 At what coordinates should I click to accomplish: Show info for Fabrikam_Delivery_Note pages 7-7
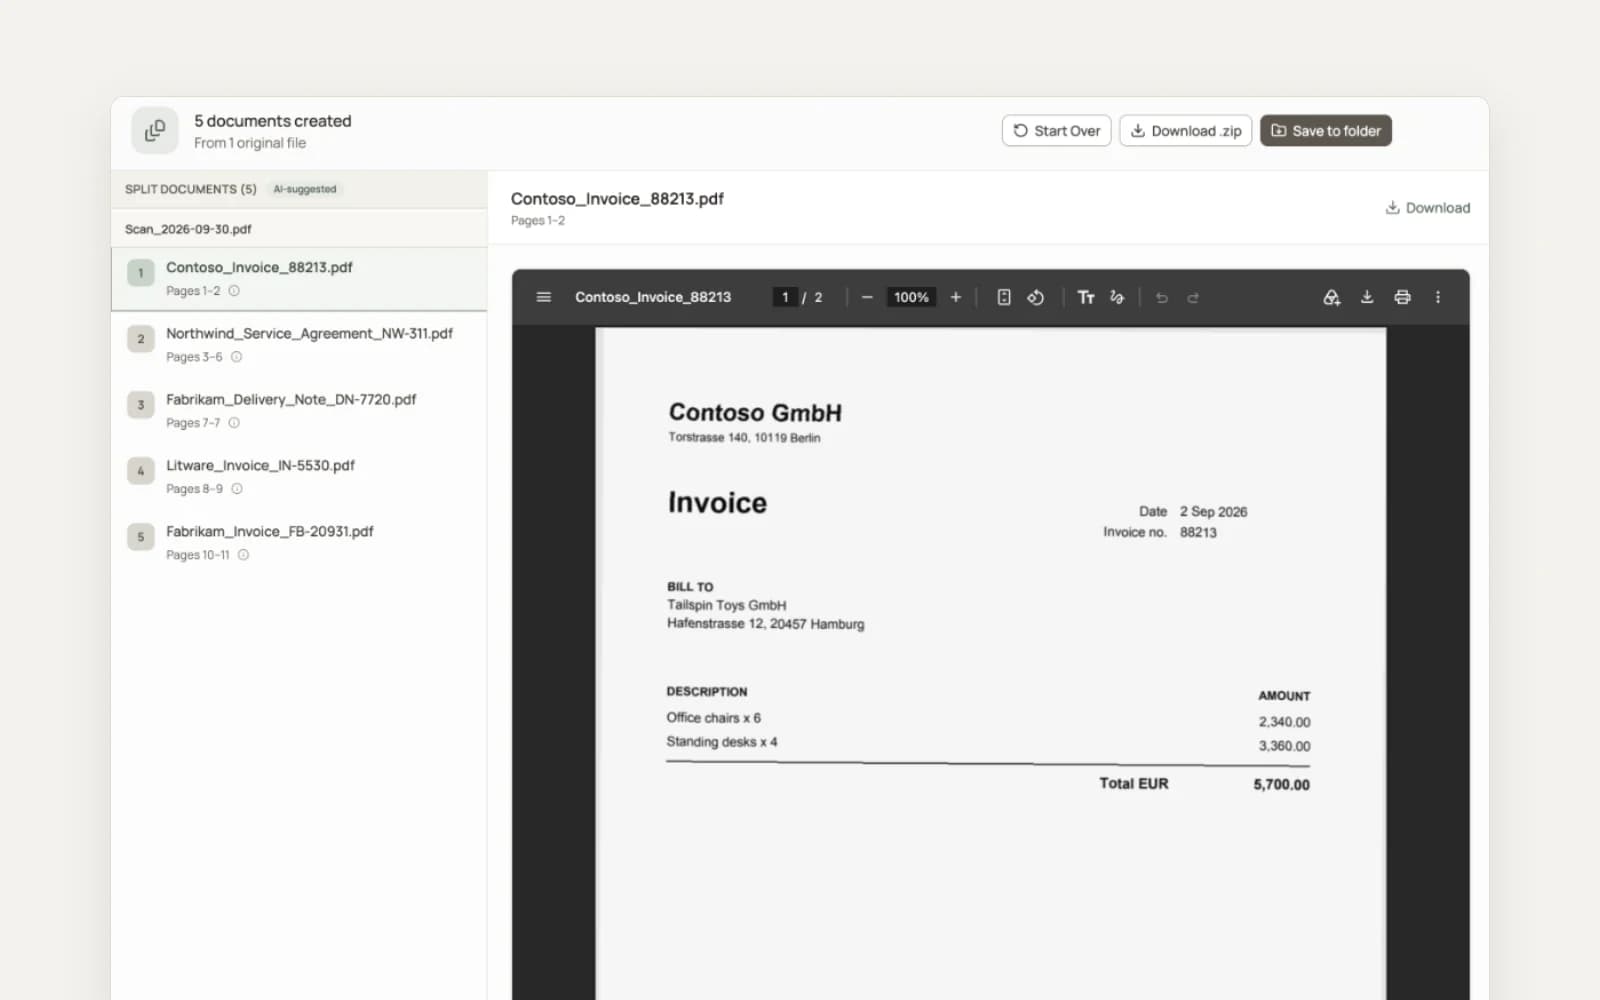(234, 423)
